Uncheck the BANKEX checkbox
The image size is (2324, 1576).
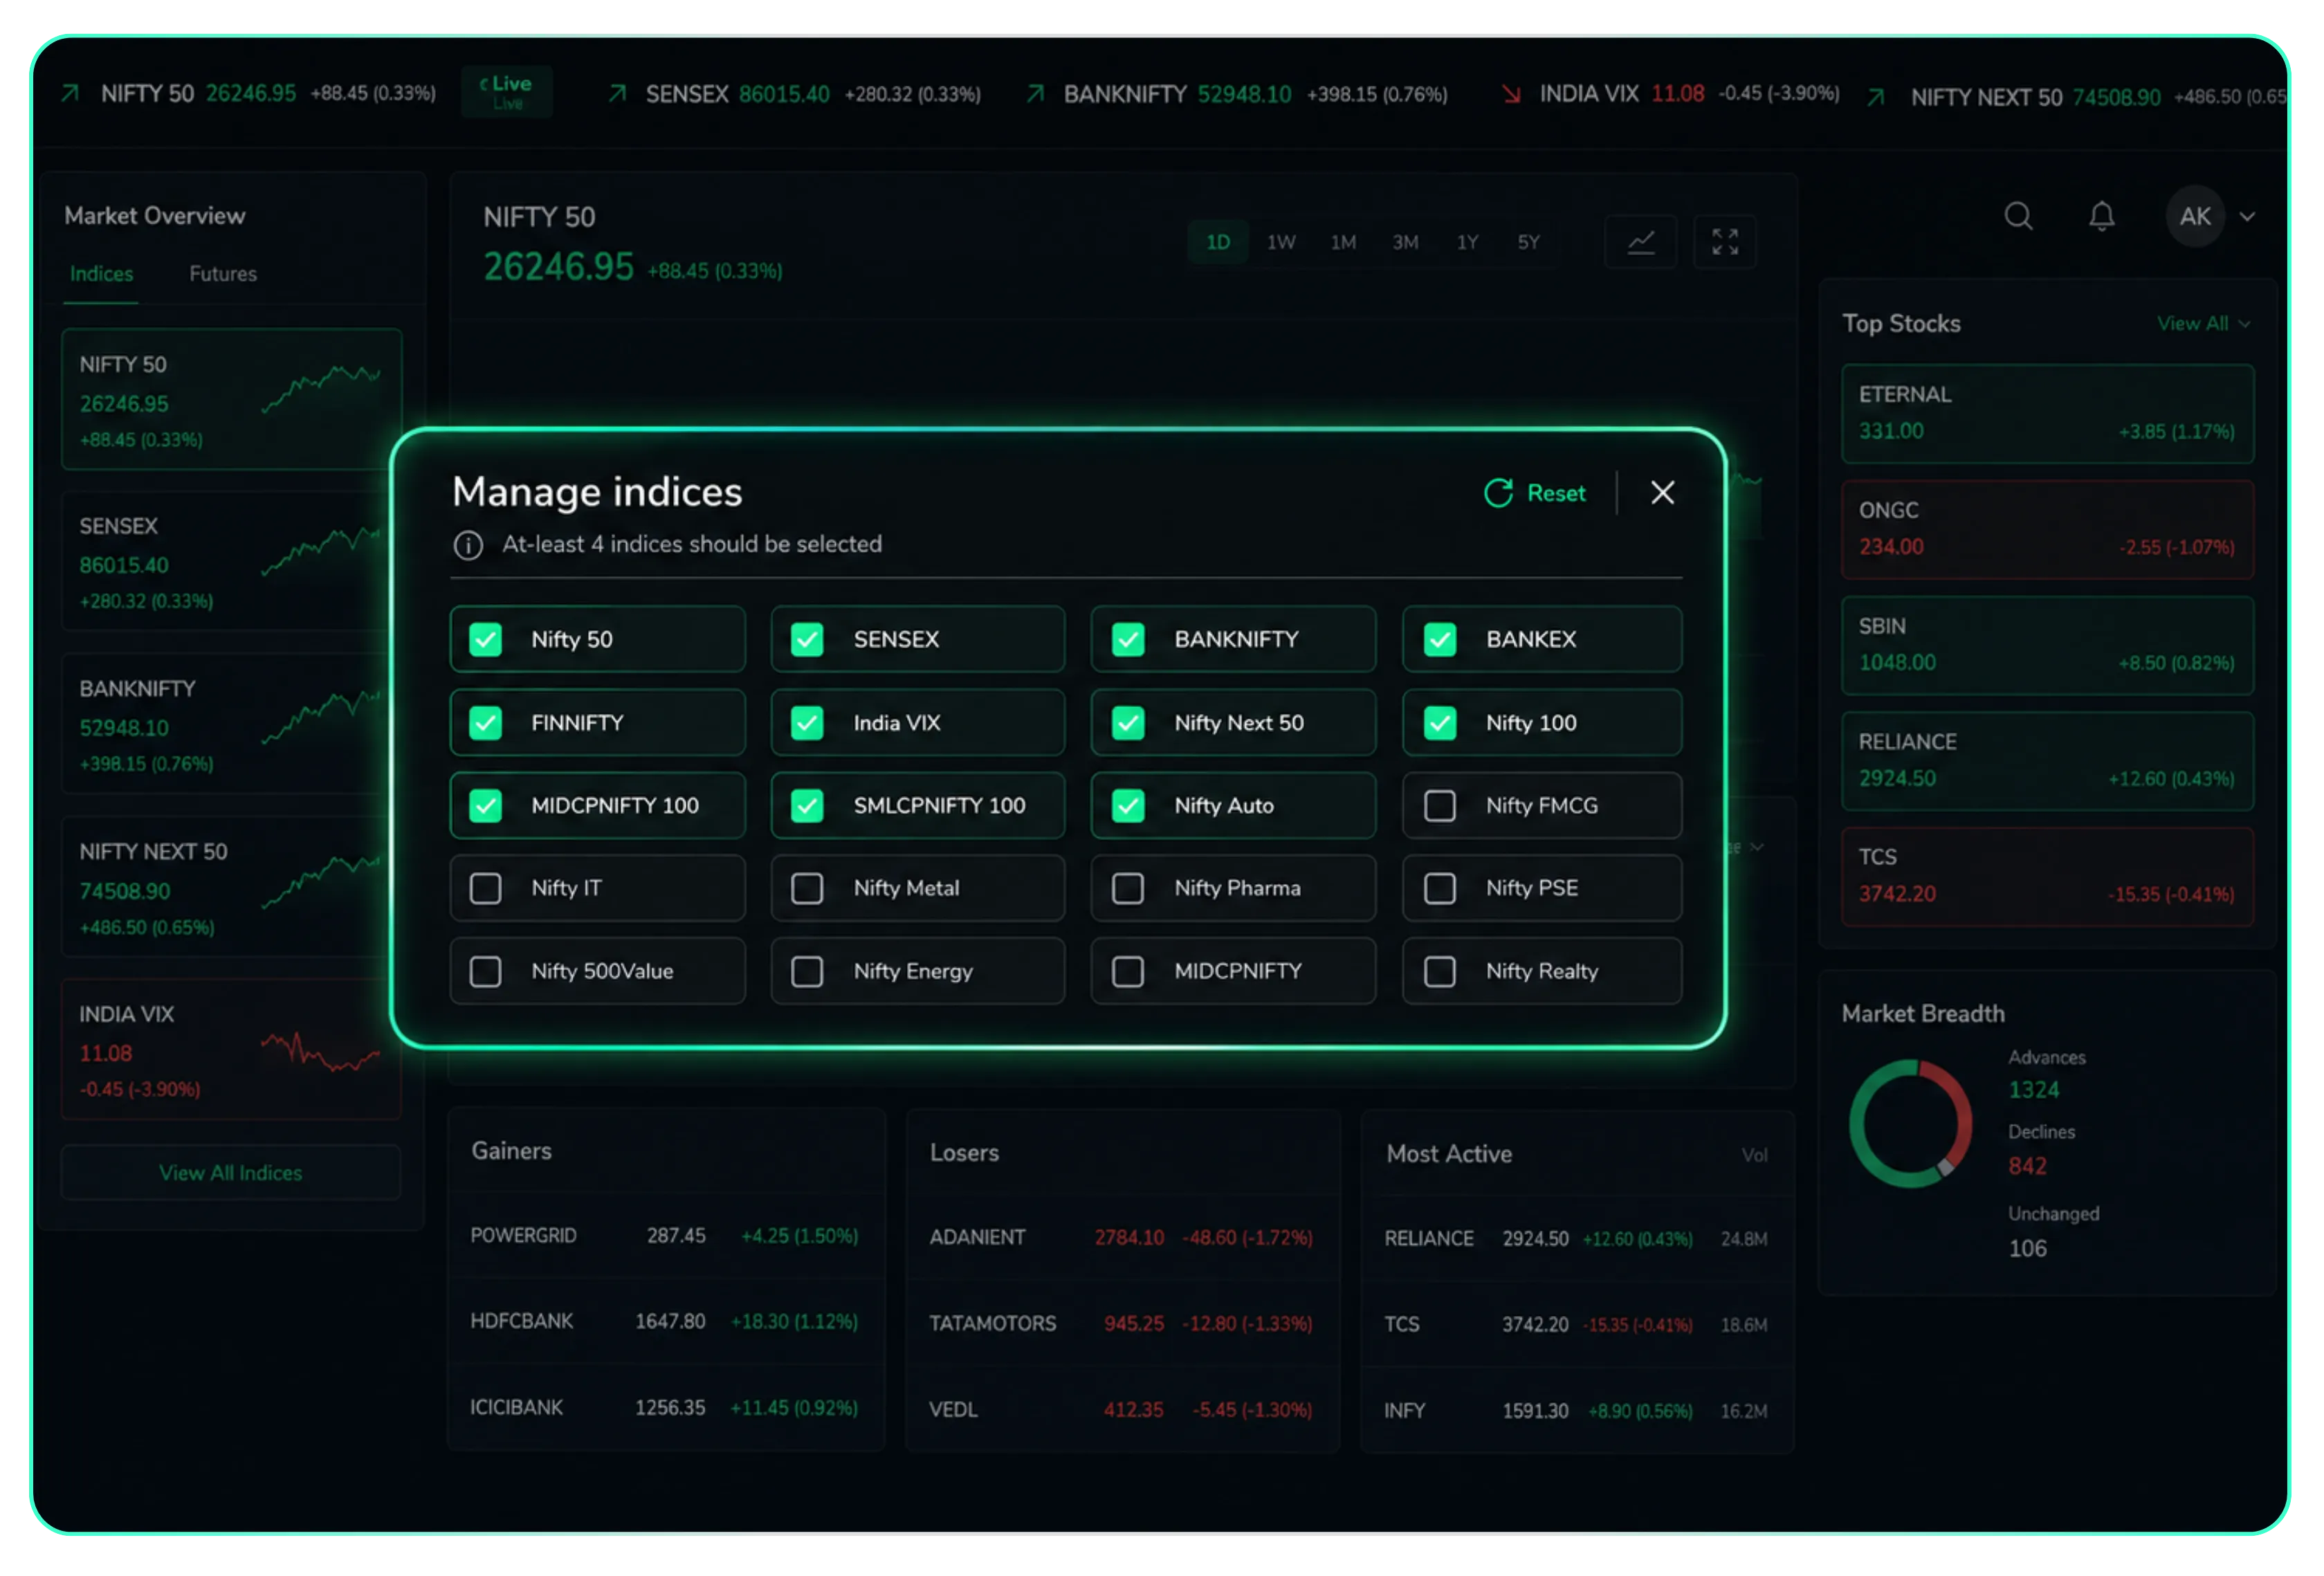[x=1439, y=640]
